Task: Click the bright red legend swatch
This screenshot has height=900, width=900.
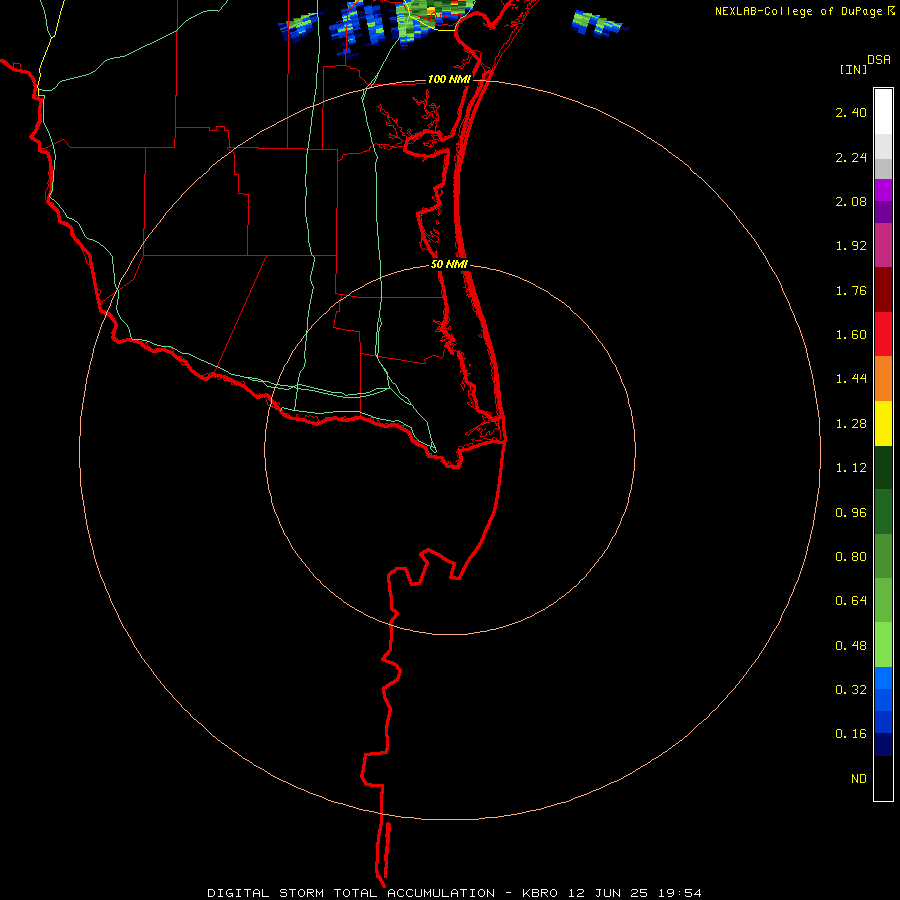Action: pyautogui.click(x=883, y=334)
